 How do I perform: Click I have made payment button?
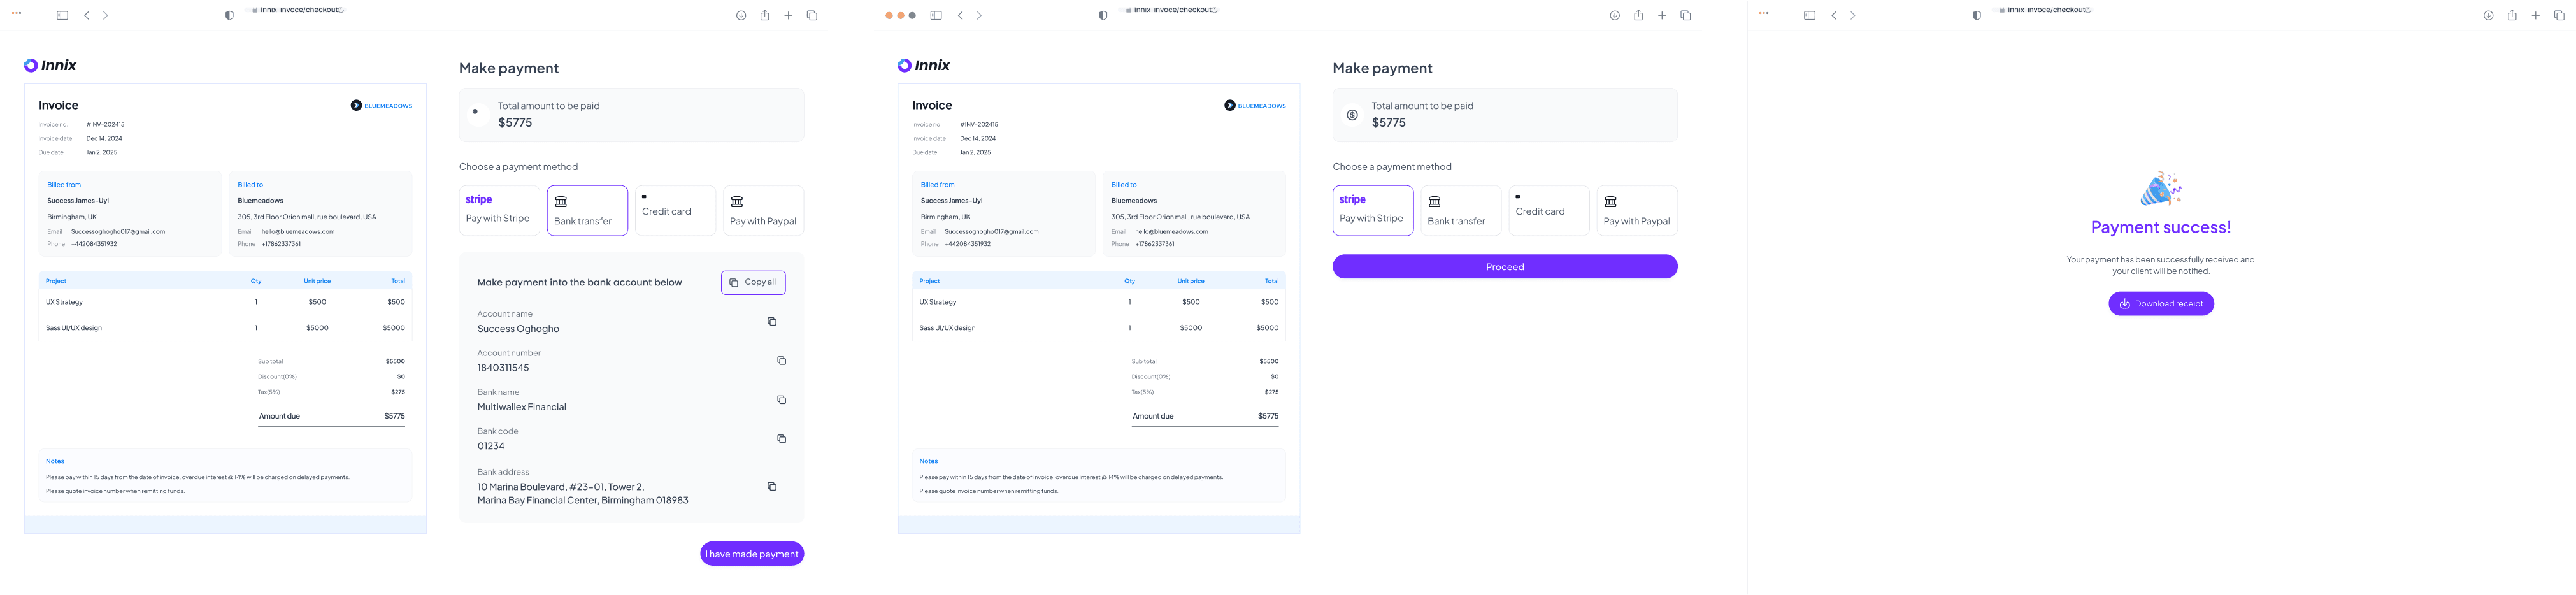pos(751,554)
